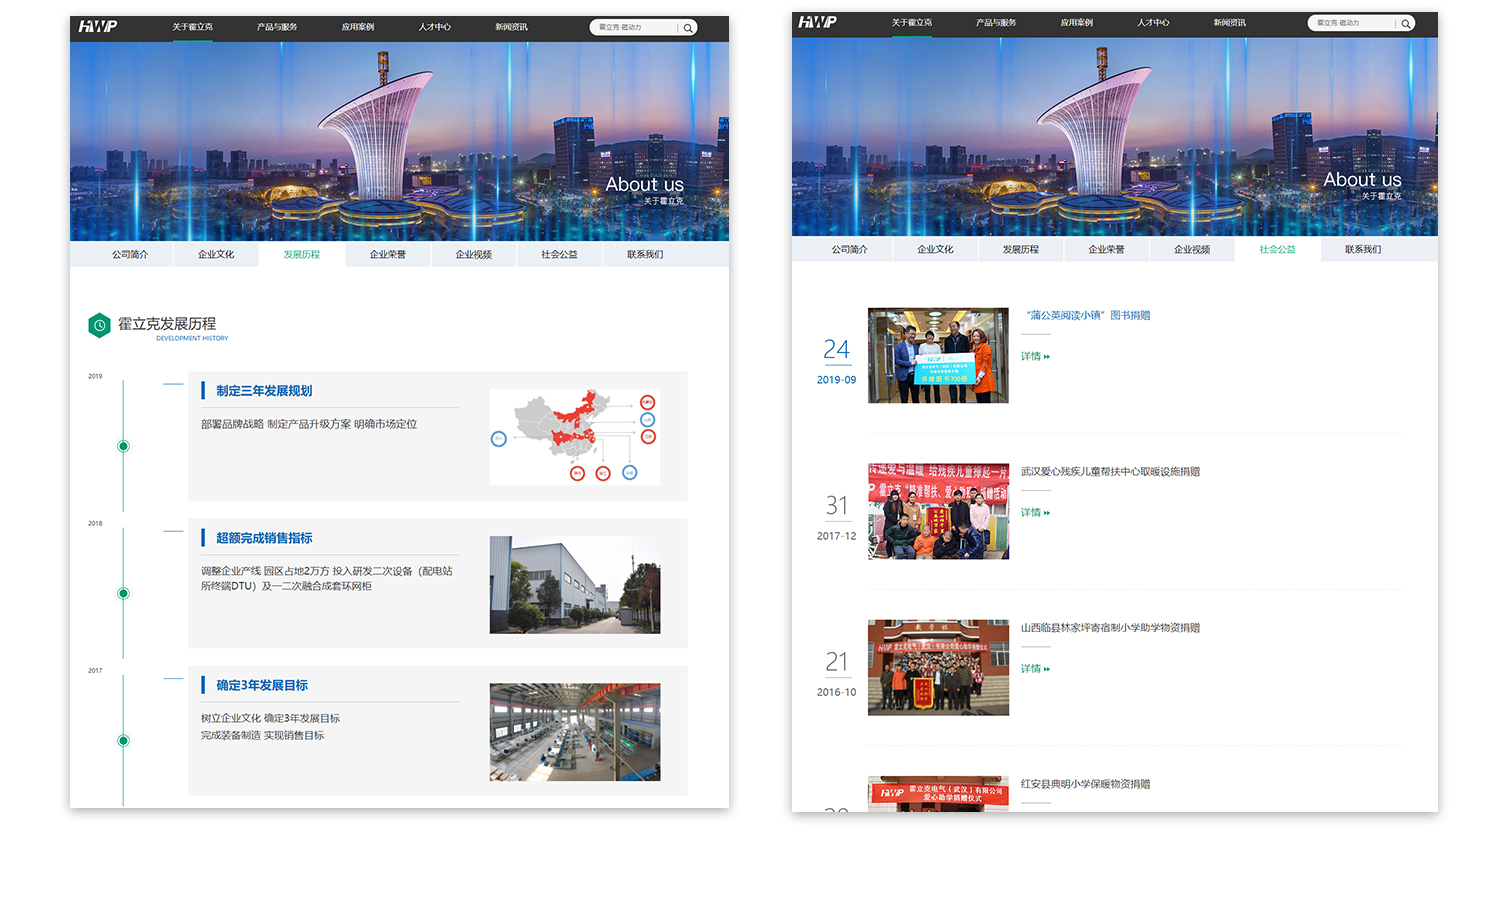The image size is (1500, 920).
Task: Click the HWP logo on the right page
Action: click(x=817, y=22)
